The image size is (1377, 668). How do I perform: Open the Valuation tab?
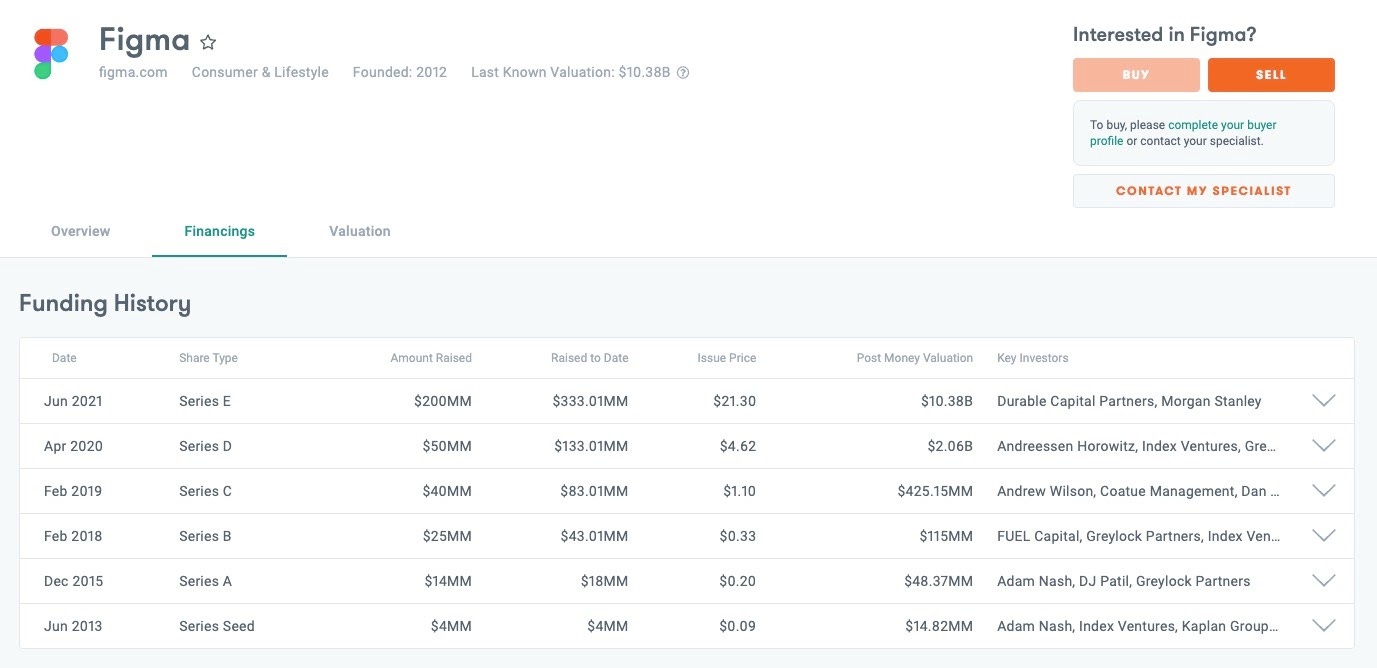[x=358, y=231]
